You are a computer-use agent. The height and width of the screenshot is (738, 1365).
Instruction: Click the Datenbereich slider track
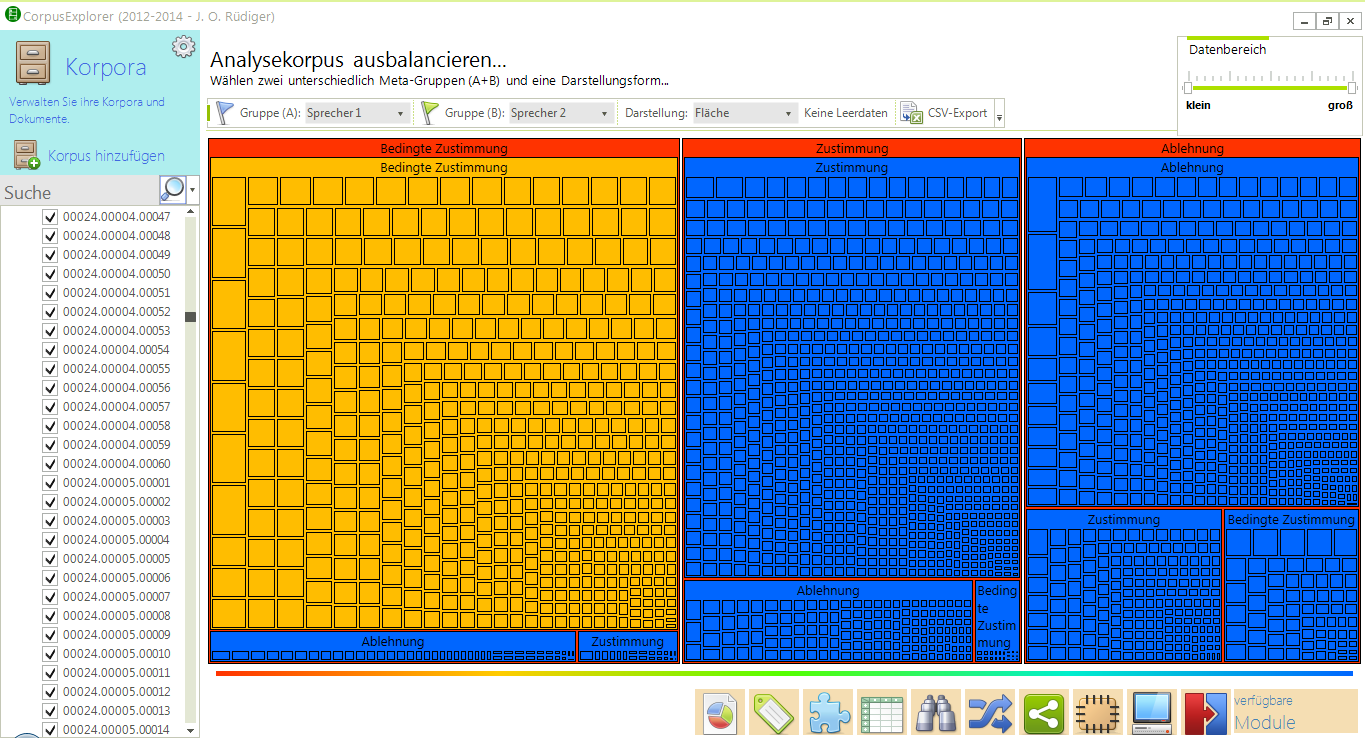[1270, 88]
